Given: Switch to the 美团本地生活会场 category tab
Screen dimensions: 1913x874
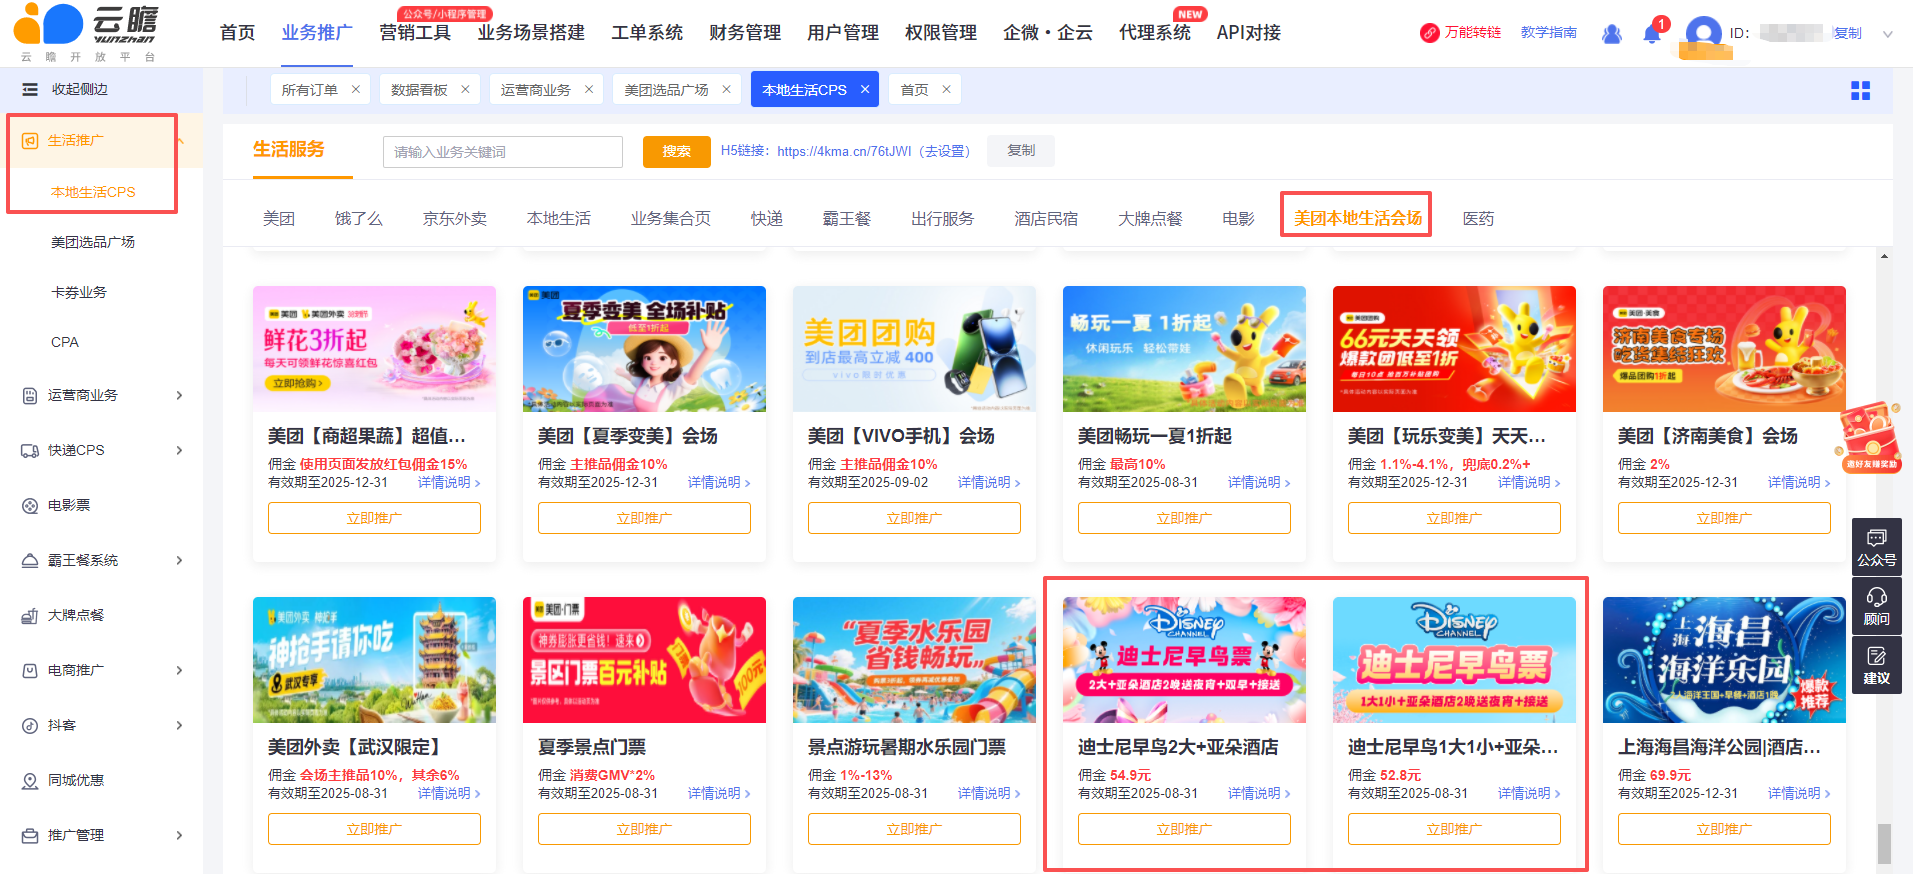Looking at the screenshot, I should pos(1357,218).
